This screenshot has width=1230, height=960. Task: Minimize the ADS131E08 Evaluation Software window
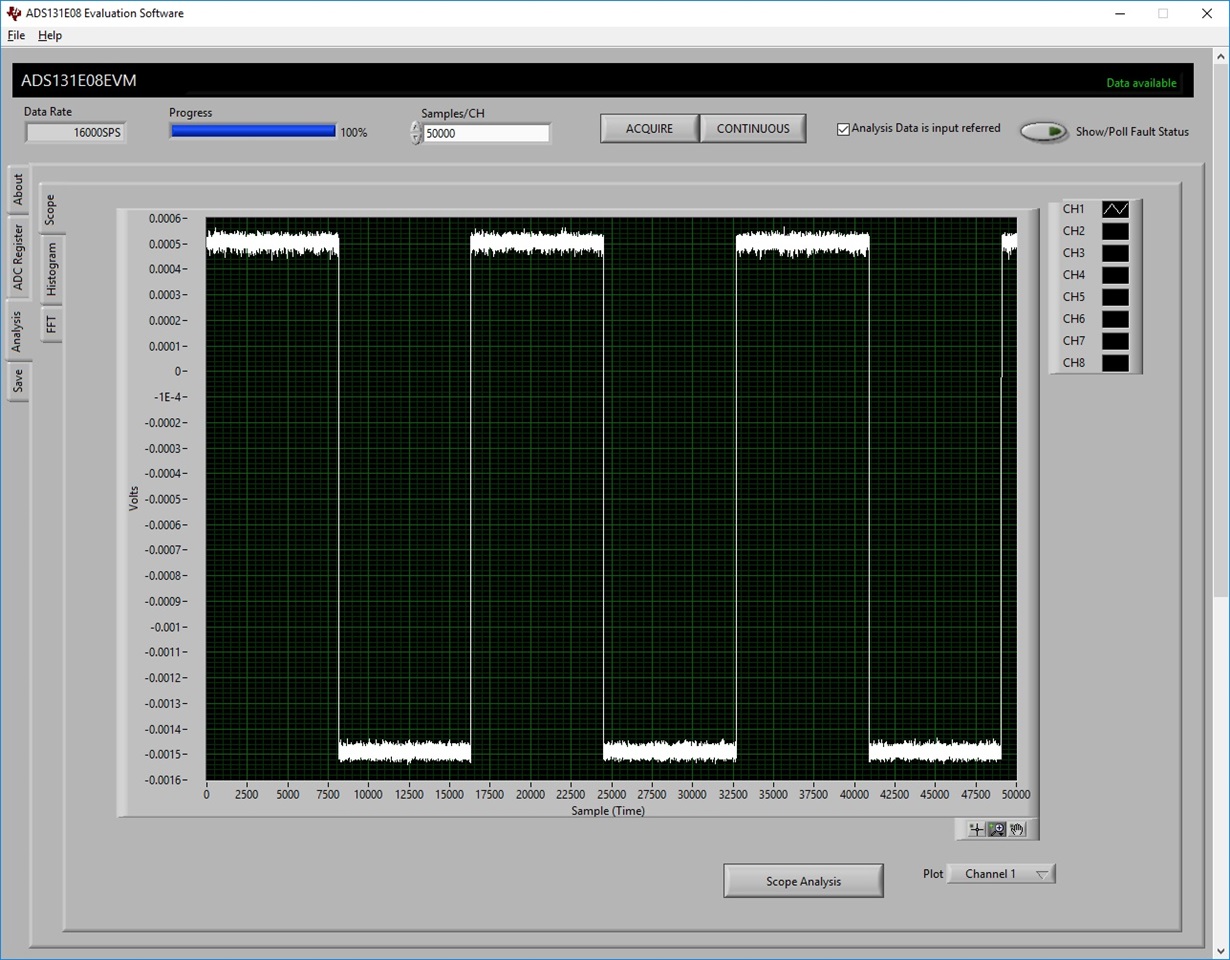[x=1118, y=13]
